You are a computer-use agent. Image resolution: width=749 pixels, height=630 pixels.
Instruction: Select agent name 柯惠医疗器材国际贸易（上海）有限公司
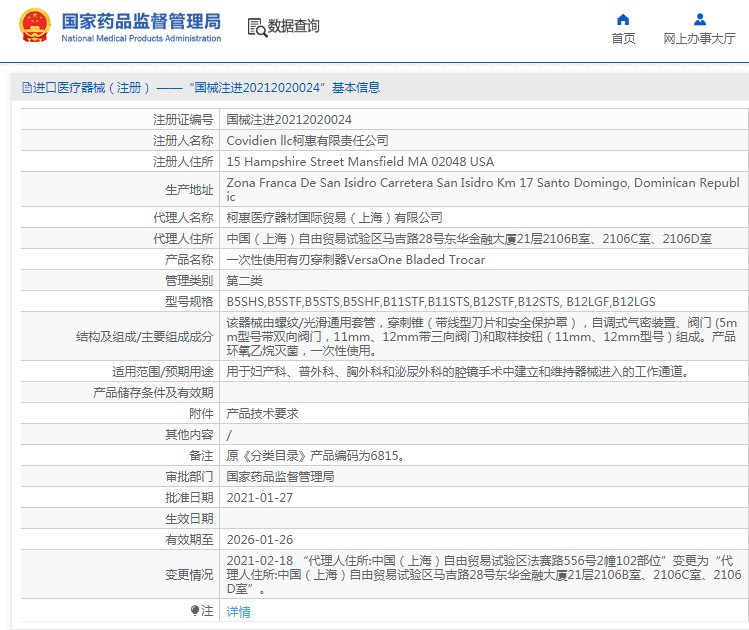pyautogui.click(x=334, y=218)
